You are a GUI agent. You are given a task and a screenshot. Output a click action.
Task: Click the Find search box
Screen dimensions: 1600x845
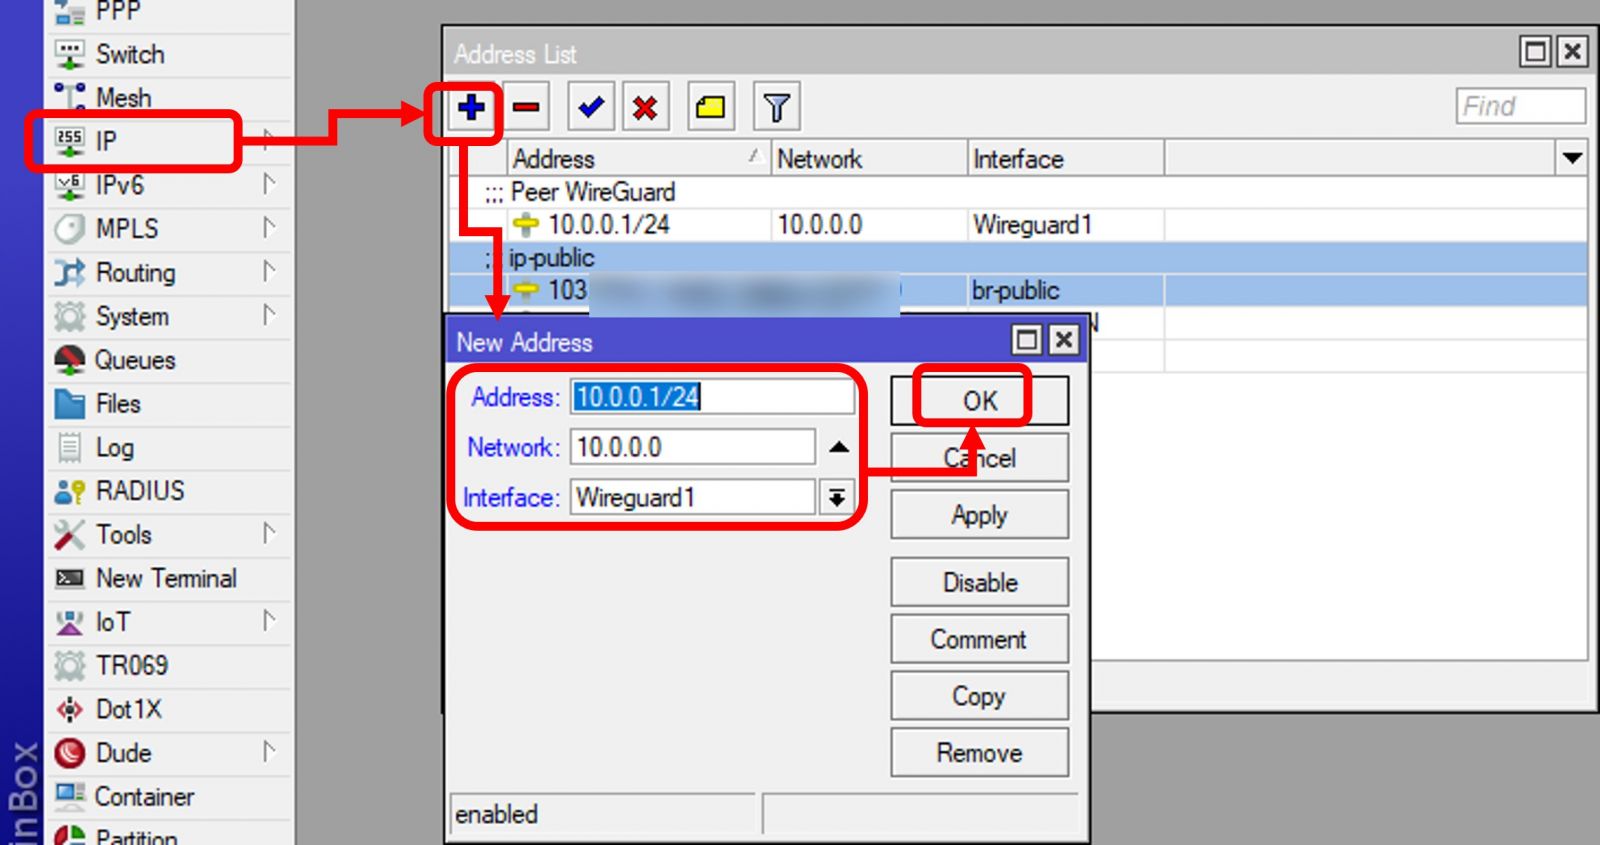click(1520, 106)
